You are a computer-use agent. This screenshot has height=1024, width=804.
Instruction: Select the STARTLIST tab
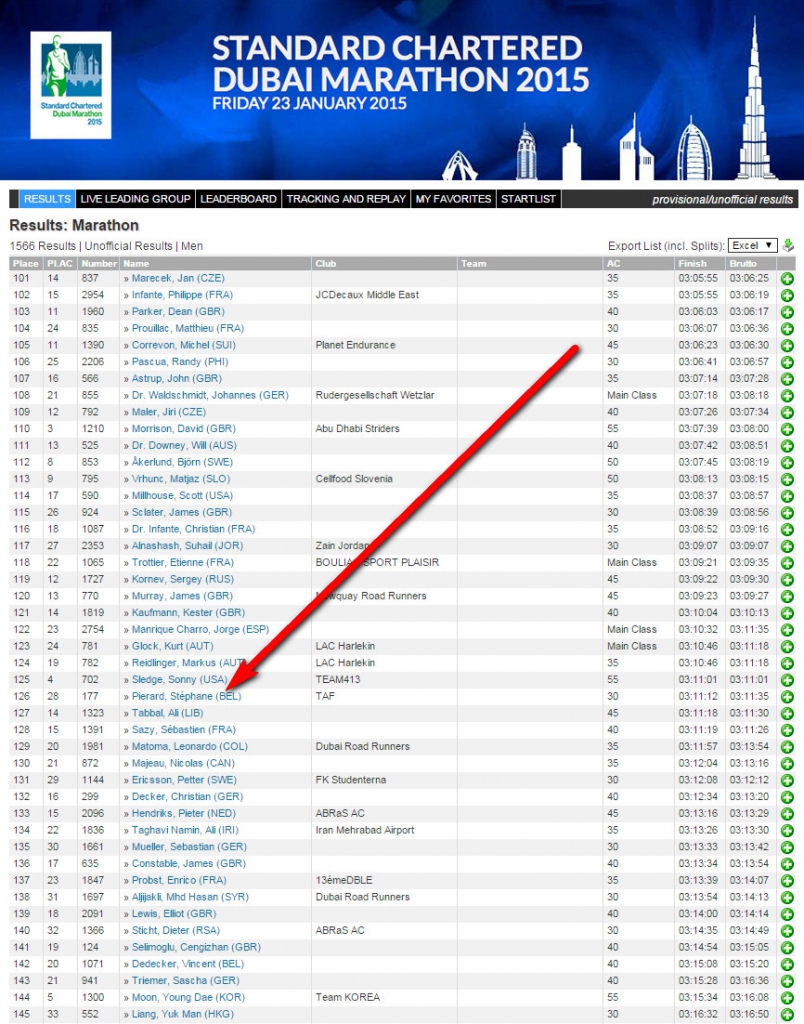tap(528, 199)
